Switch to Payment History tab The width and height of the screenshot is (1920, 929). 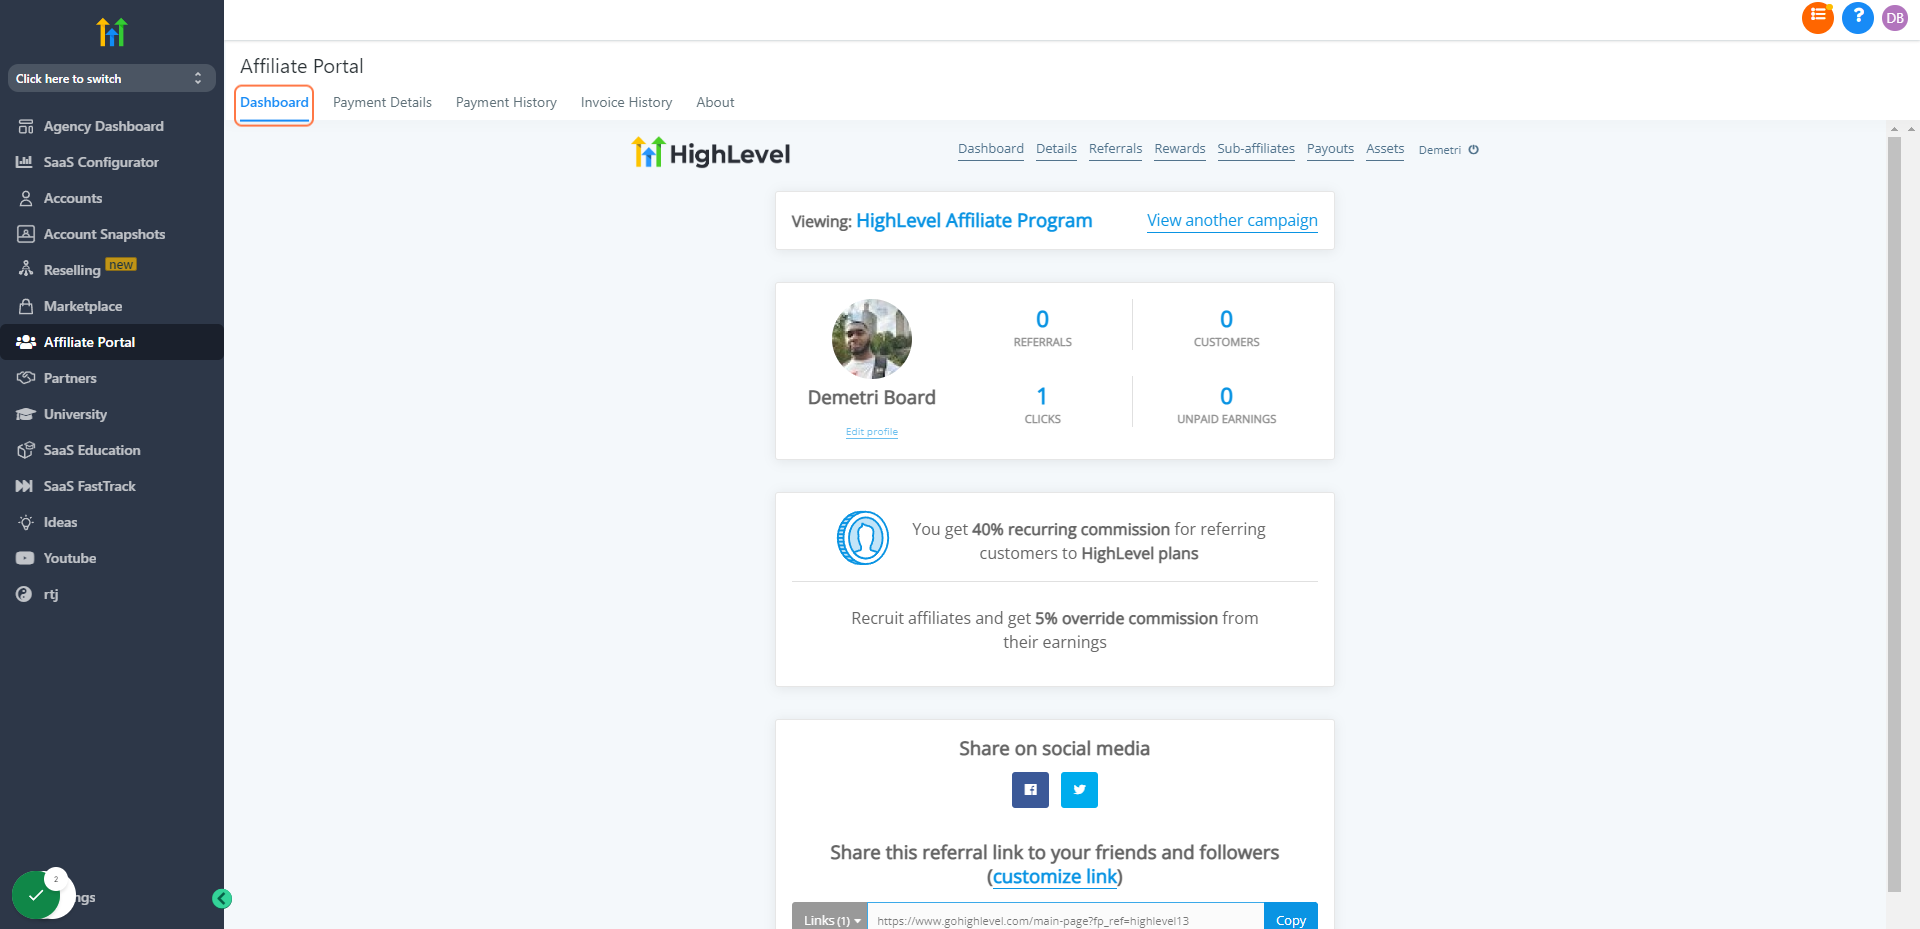506,102
